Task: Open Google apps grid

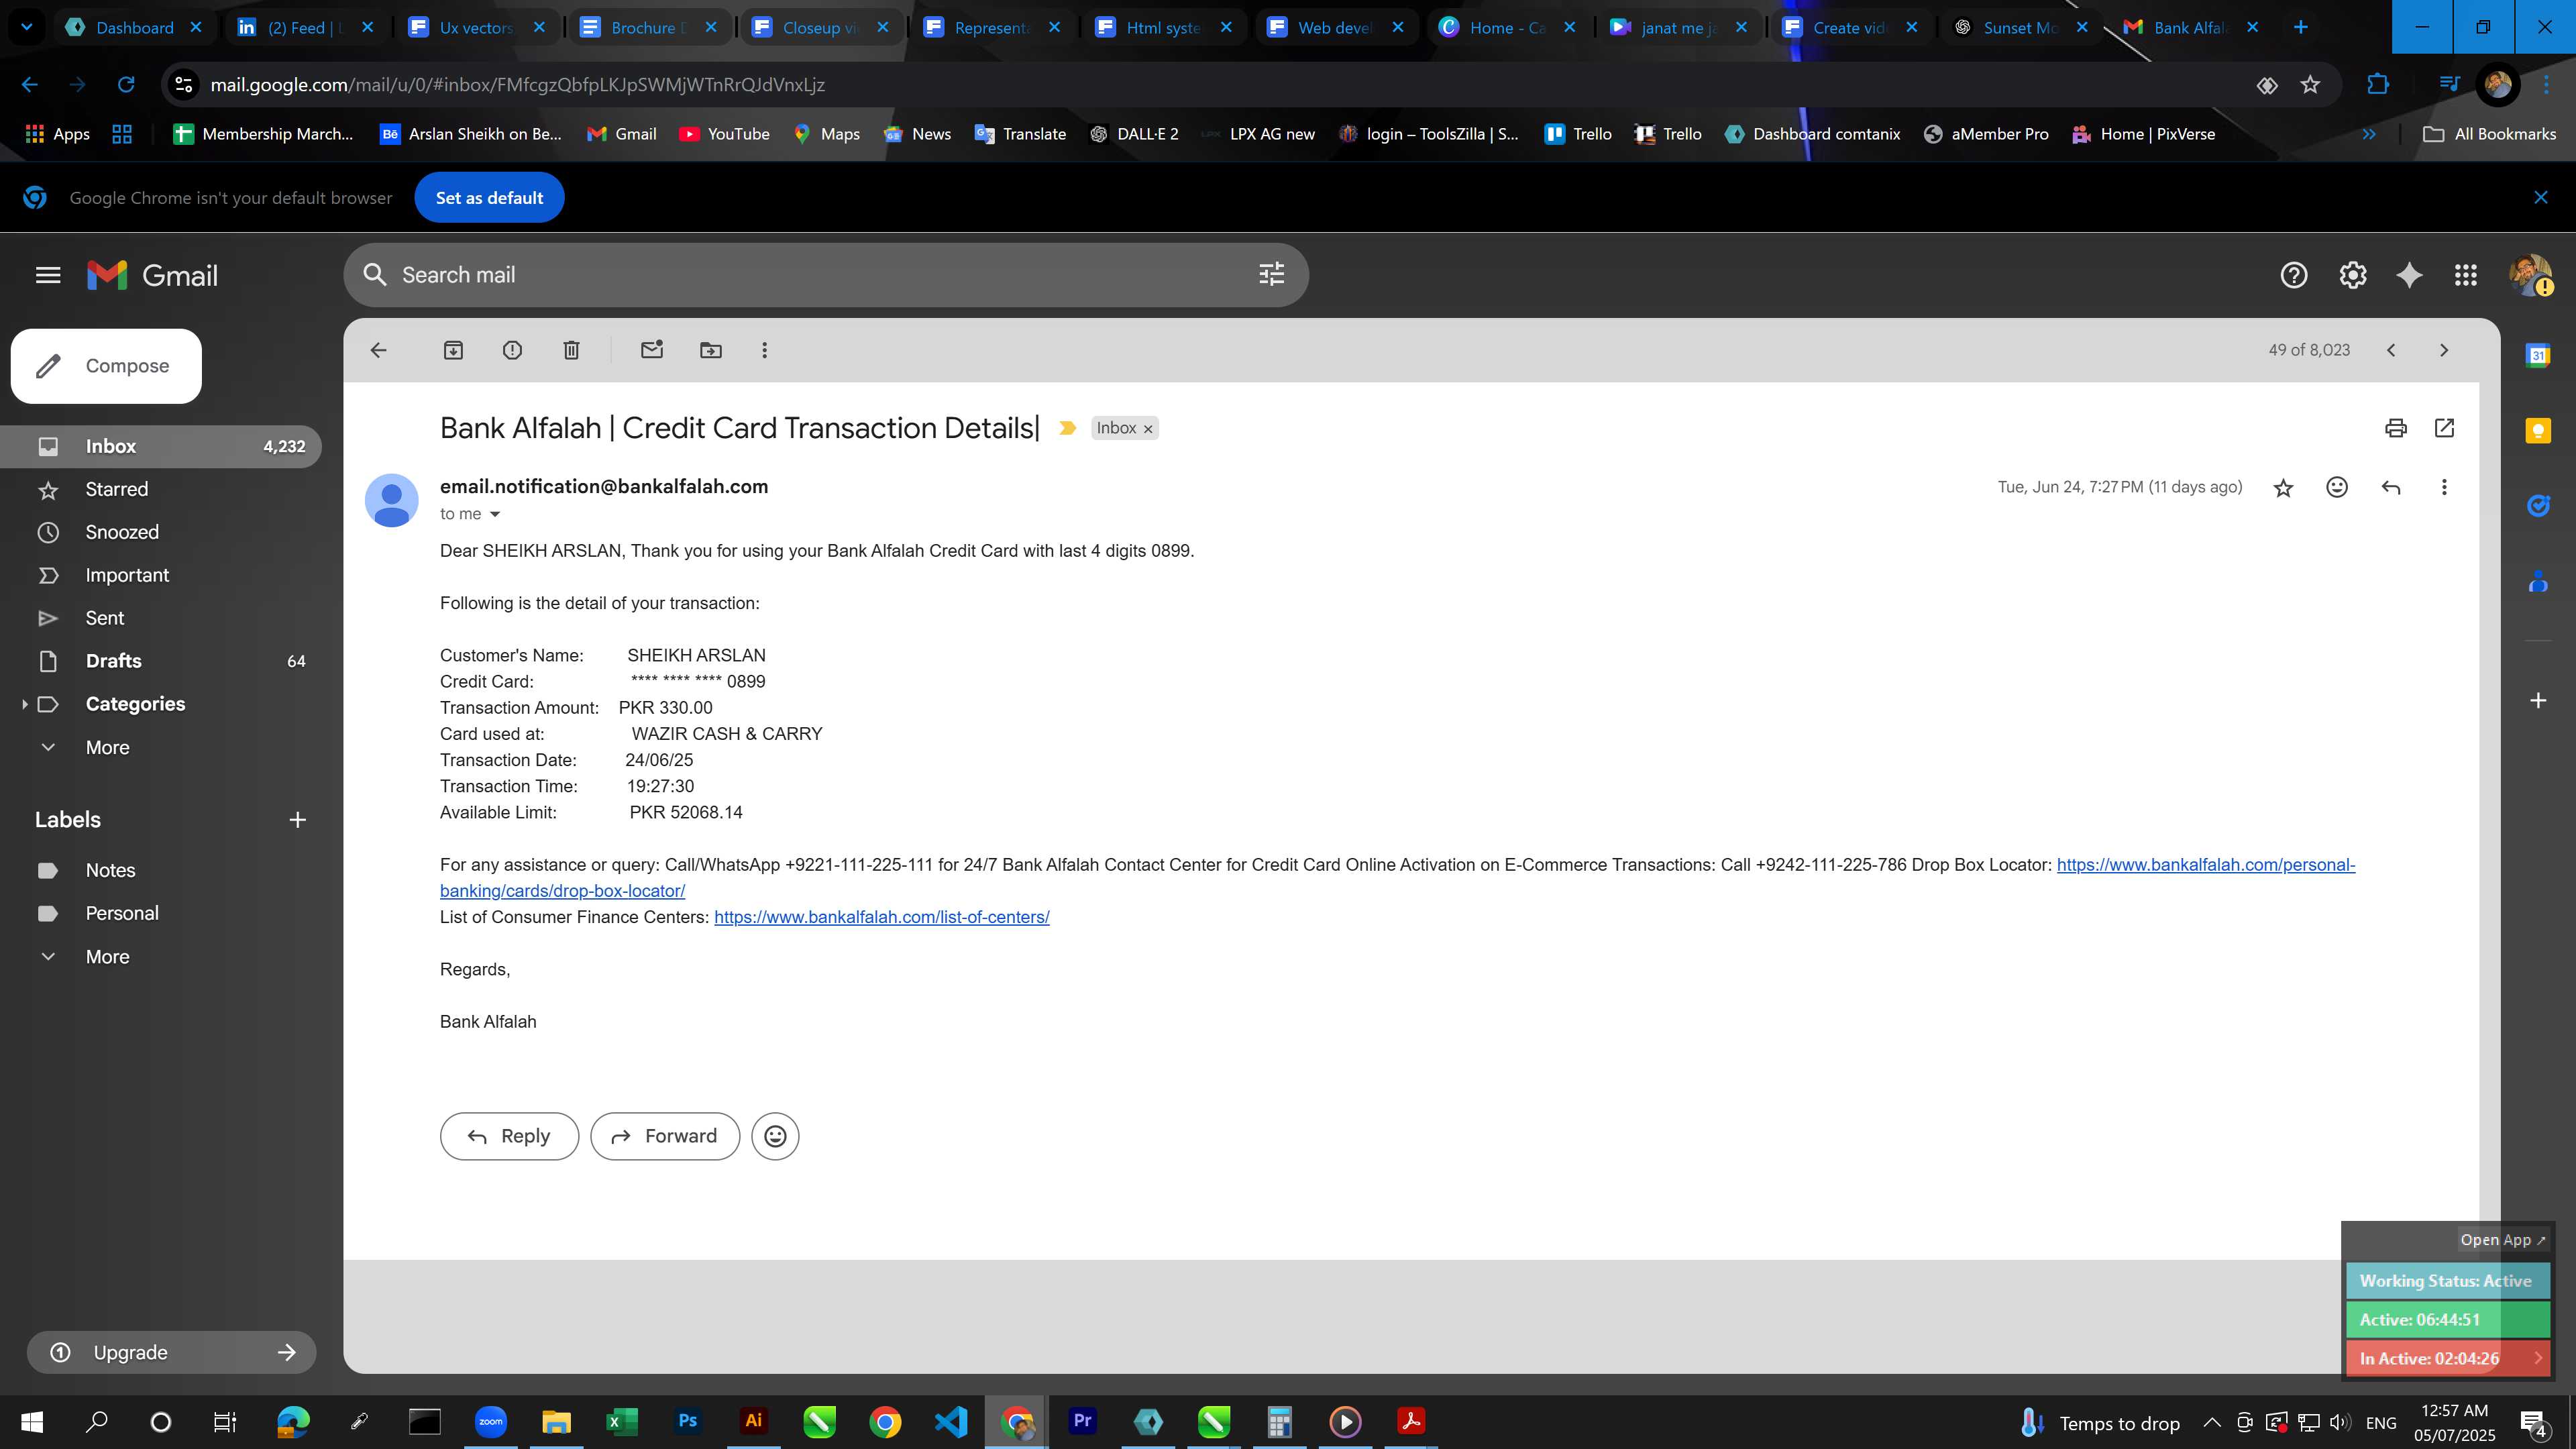Action: (2466, 275)
